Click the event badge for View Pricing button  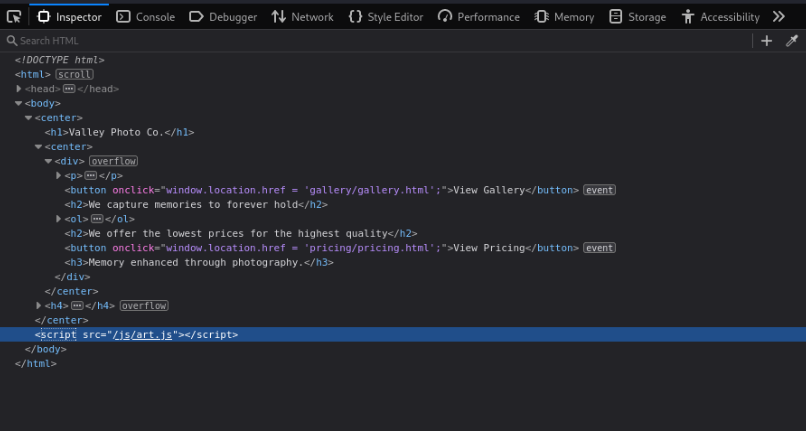coord(599,248)
